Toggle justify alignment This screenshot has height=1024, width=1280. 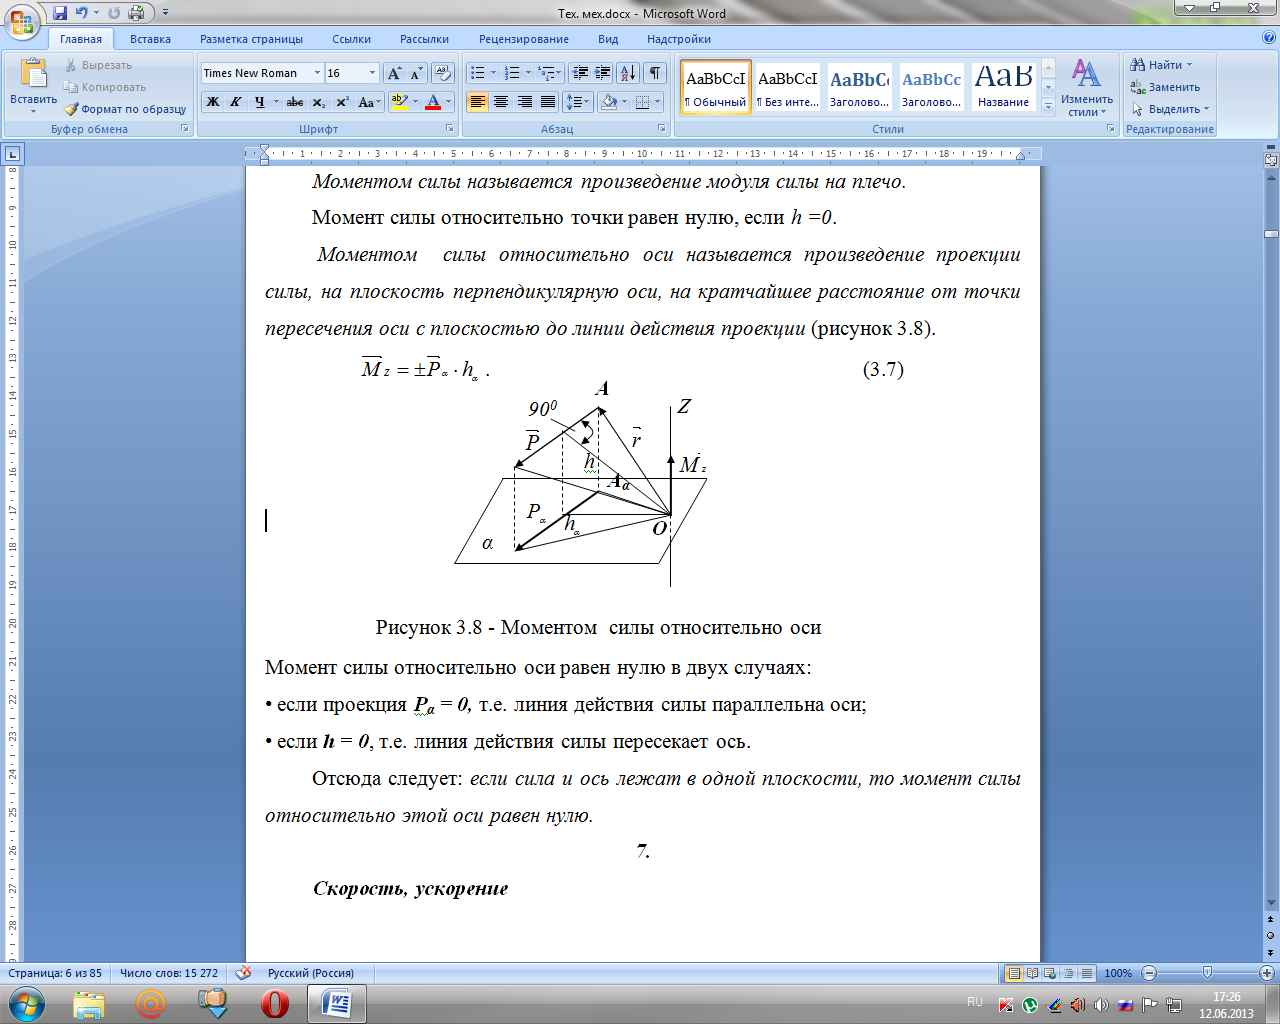click(x=548, y=102)
